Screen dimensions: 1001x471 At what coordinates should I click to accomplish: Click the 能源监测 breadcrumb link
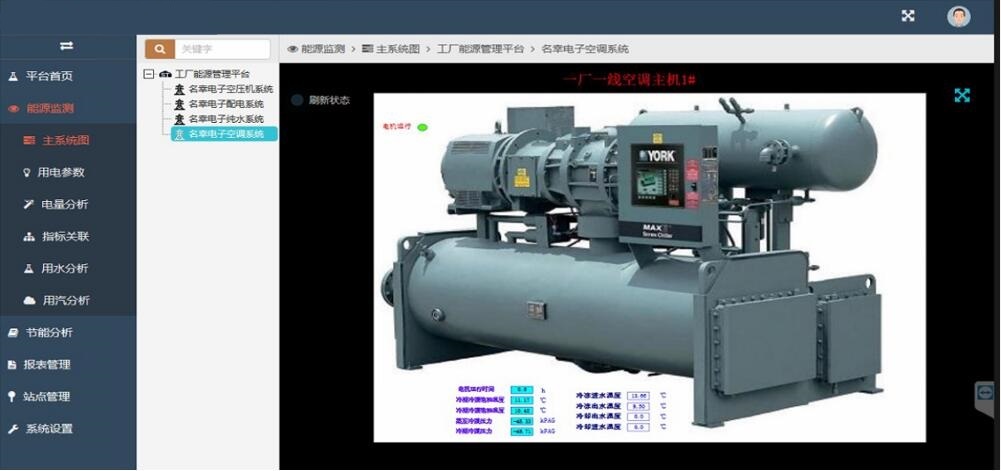[x=322, y=49]
